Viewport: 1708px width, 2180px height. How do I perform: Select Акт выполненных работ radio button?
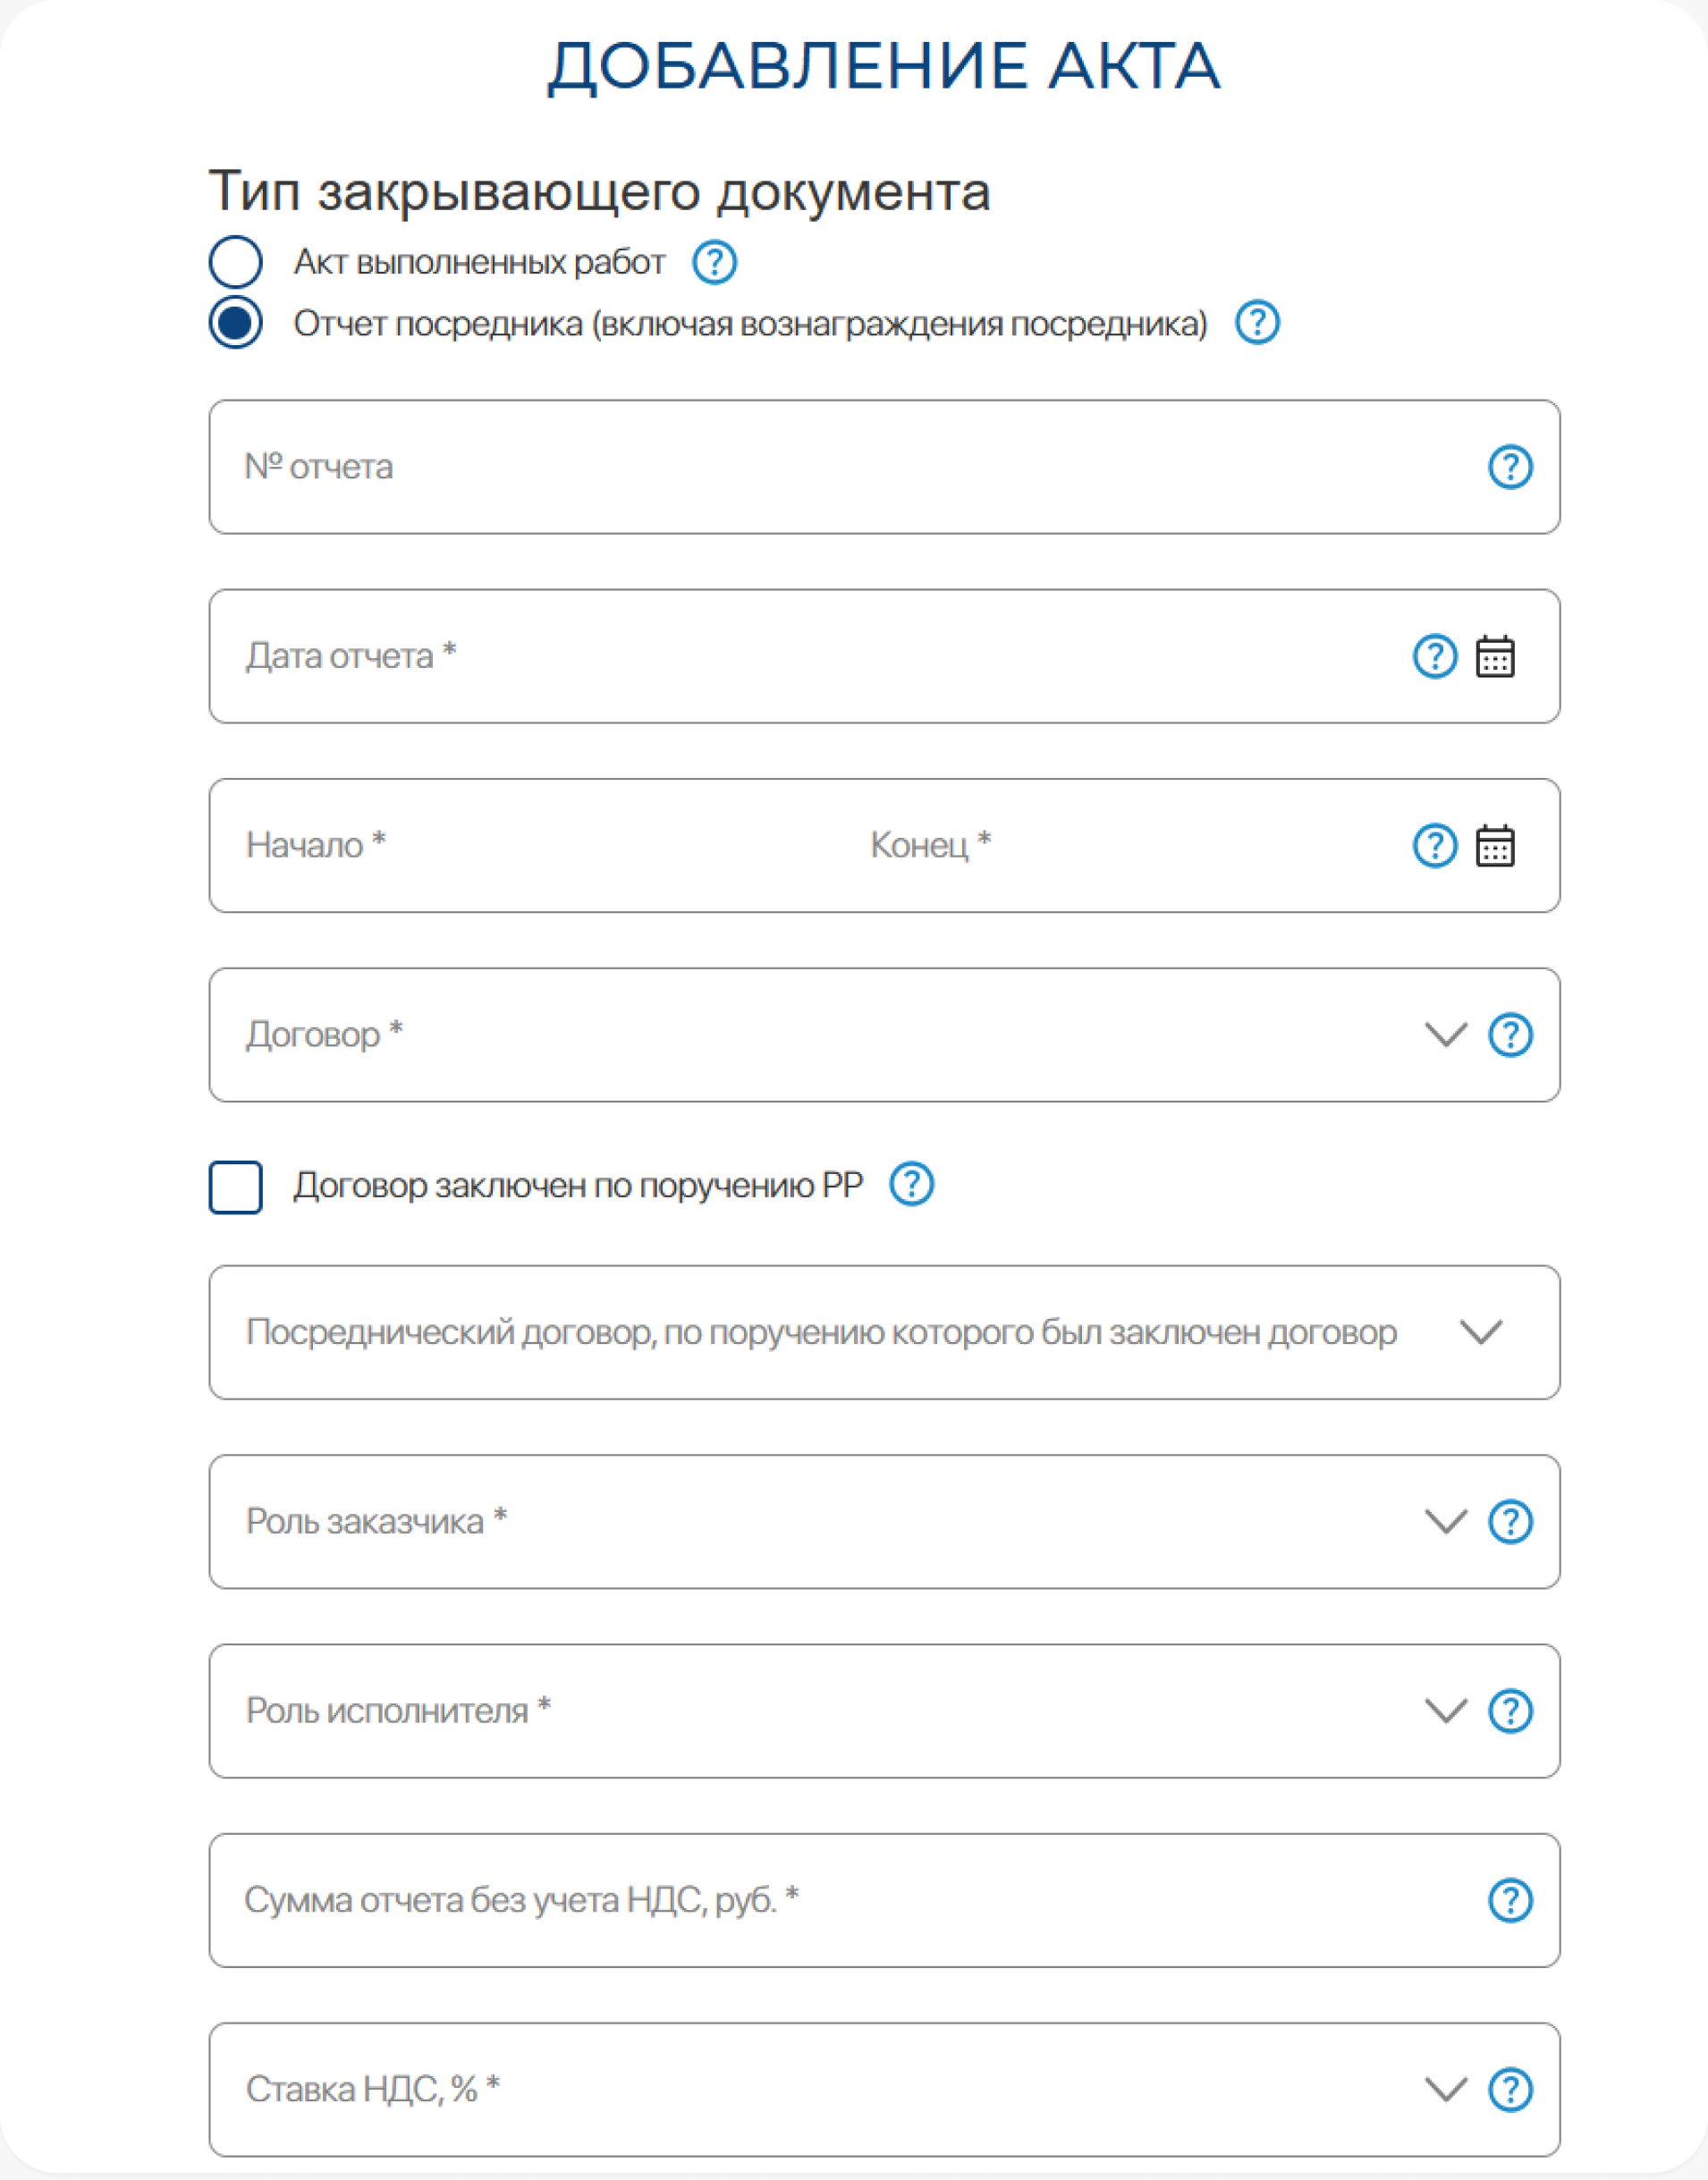pos(236,262)
